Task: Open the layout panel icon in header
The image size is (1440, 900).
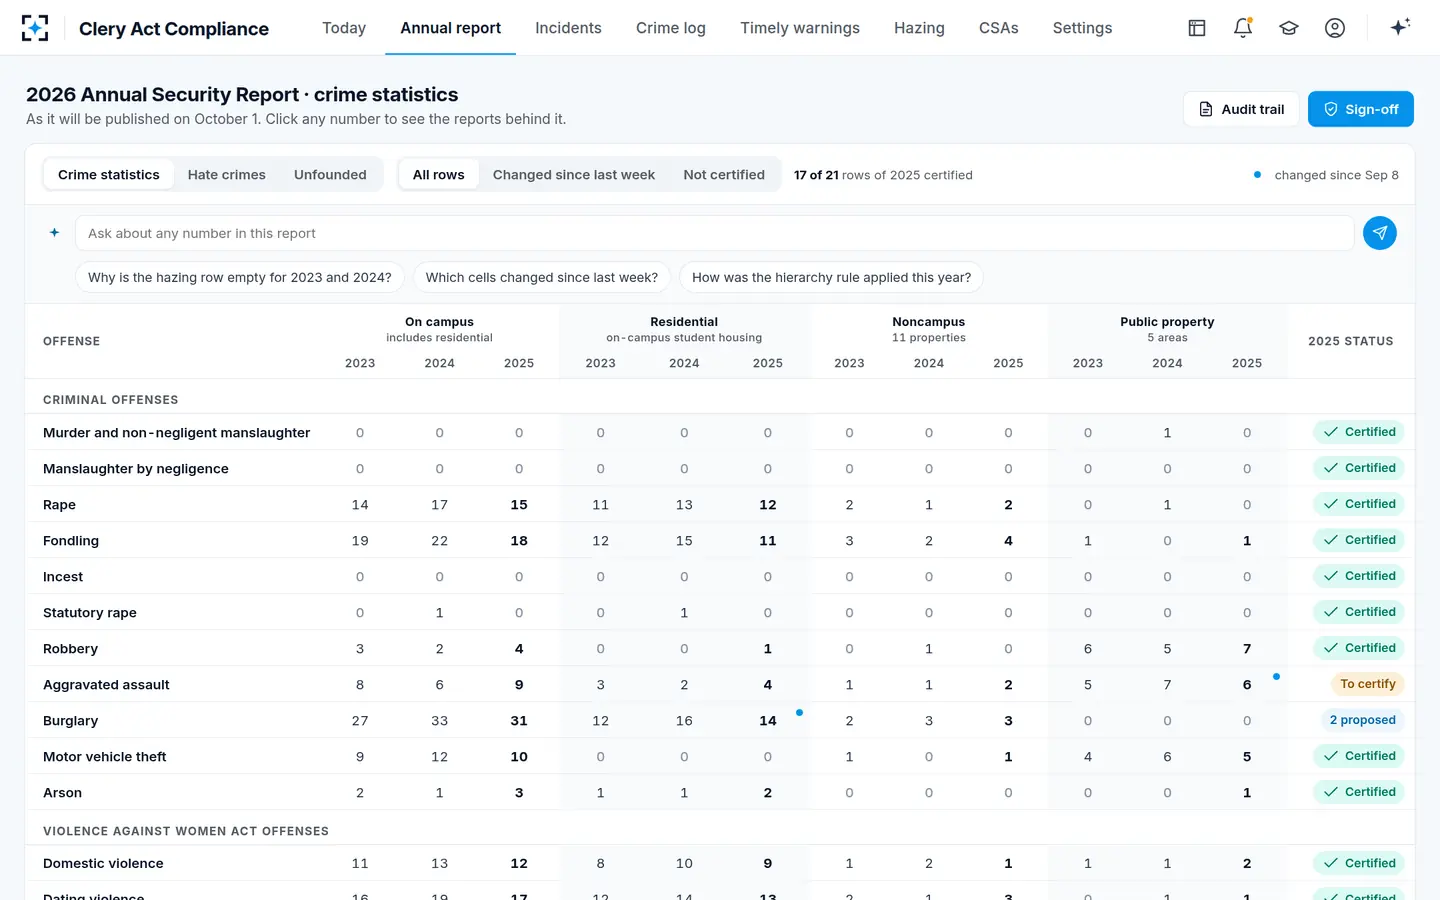Action: tap(1197, 28)
